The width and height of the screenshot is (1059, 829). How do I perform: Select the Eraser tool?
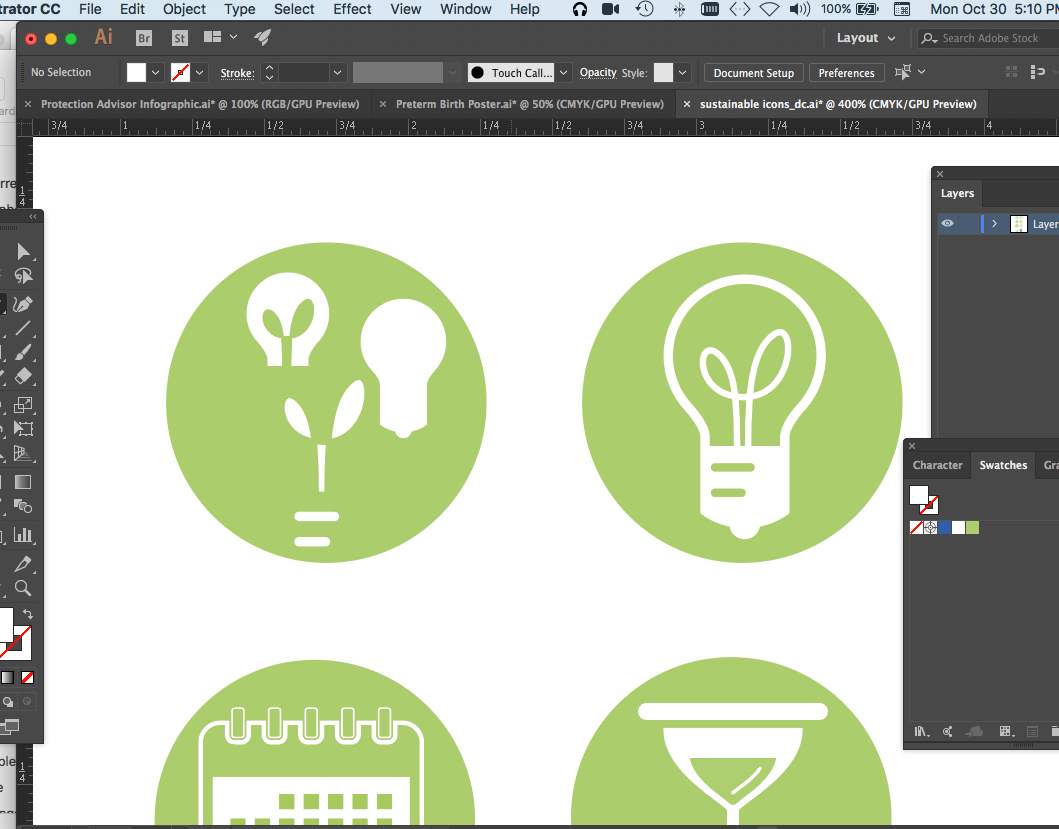[23, 376]
